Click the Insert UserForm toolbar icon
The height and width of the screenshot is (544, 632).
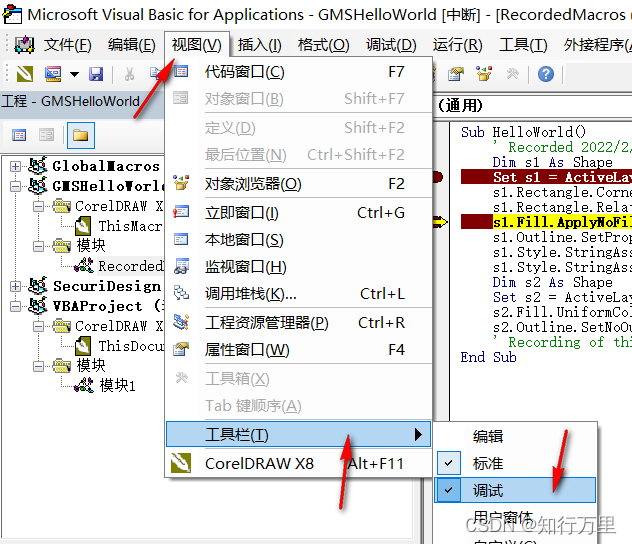point(53,74)
